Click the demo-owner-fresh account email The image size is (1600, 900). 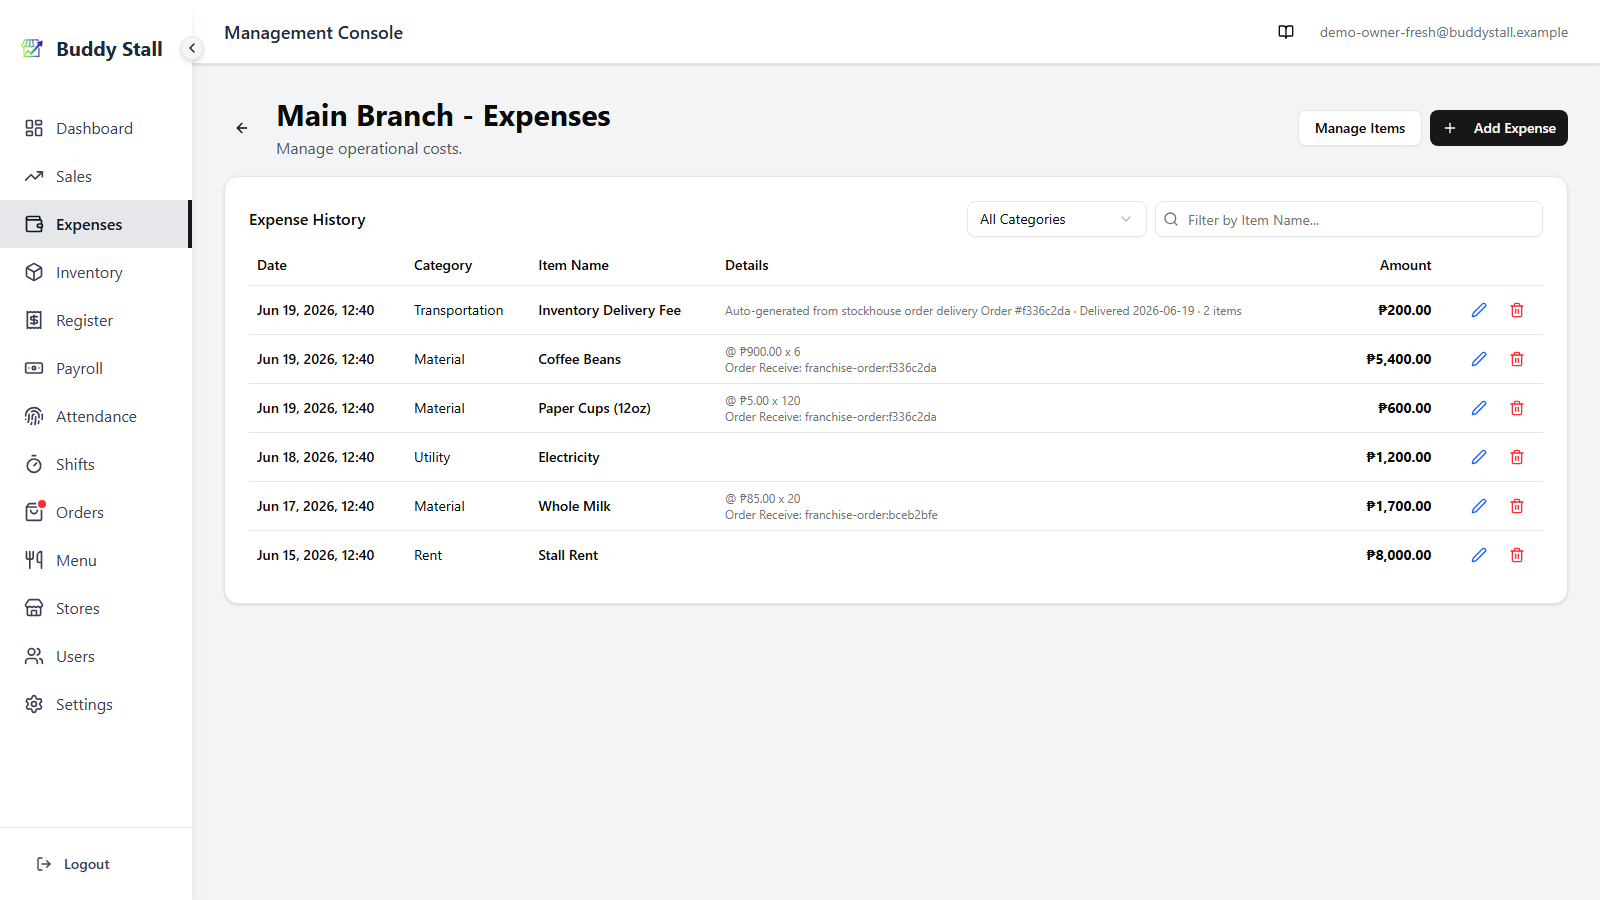[1443, 32]
